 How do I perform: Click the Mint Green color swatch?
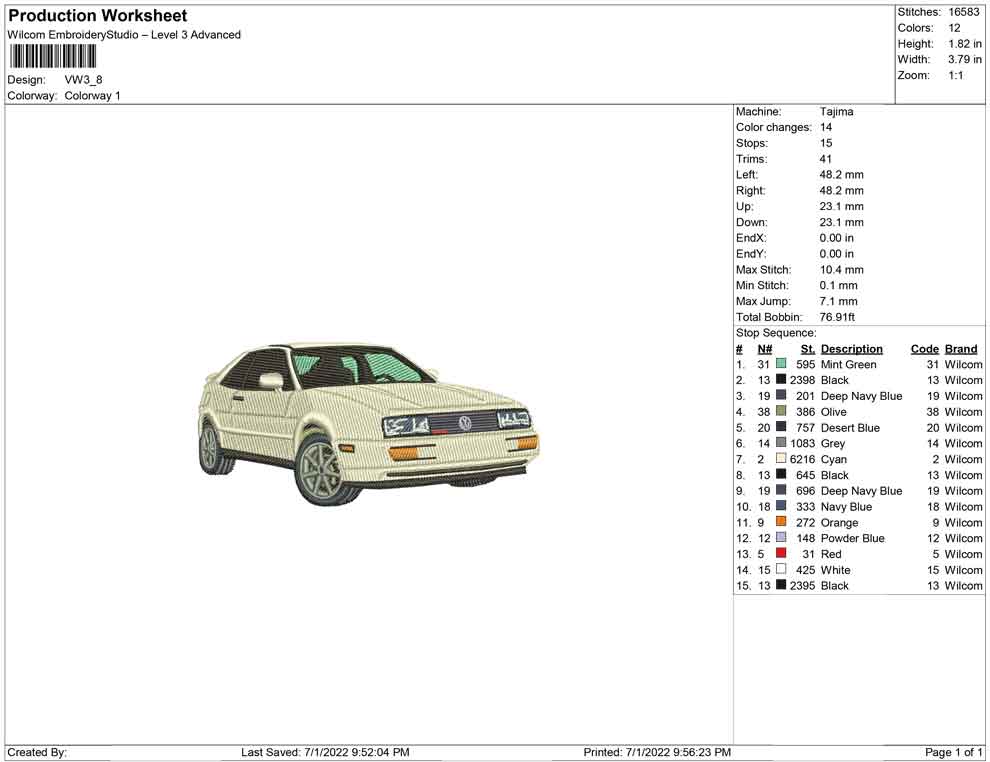click(x=781, y=365)
